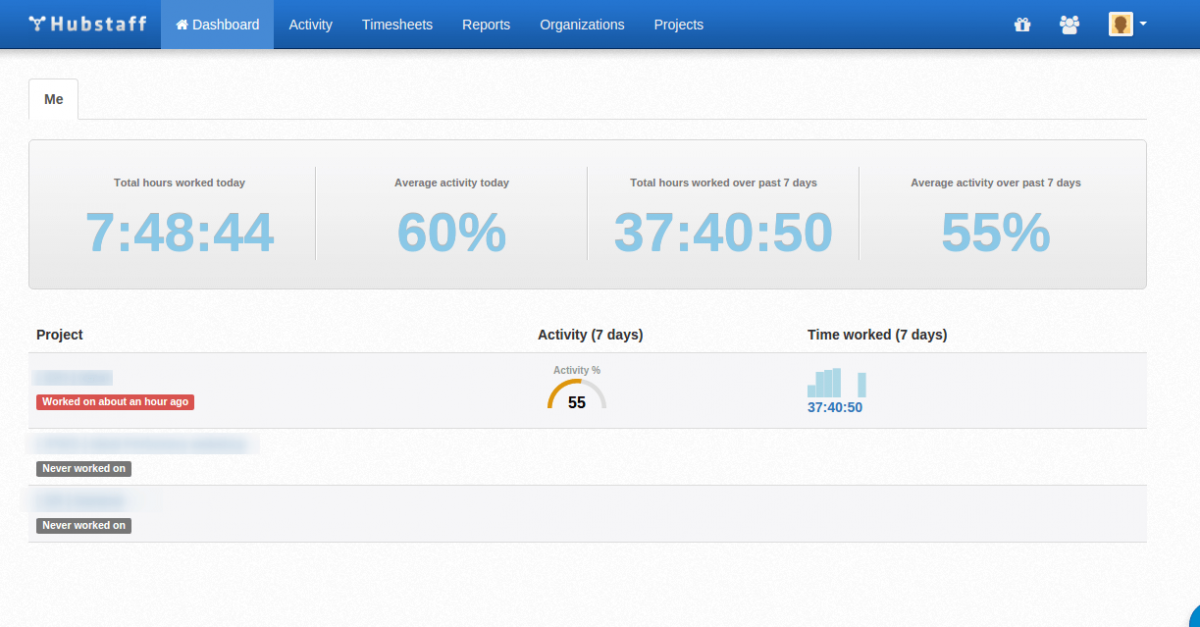The height and width of the screenshot is (627, 1200).
Task: Click the 55% seven-day average activity
Action: [x=995, y=232]
